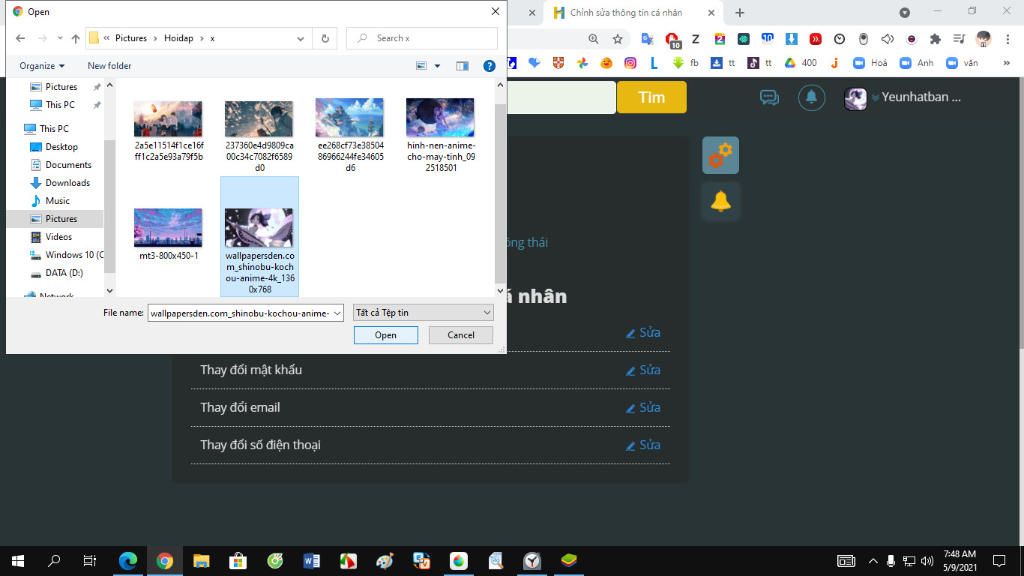
Task: Open Desktop folder in navigation tree
Action: tap(61, 147)
